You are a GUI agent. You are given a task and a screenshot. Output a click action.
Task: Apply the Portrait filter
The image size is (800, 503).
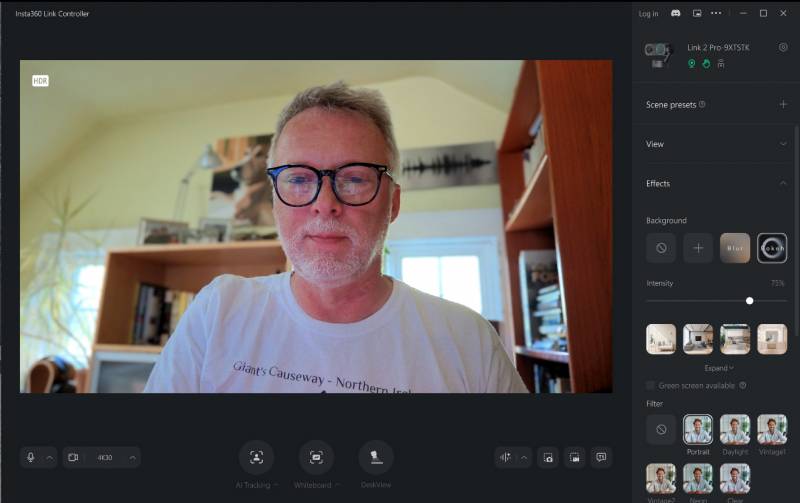(698, 430)
